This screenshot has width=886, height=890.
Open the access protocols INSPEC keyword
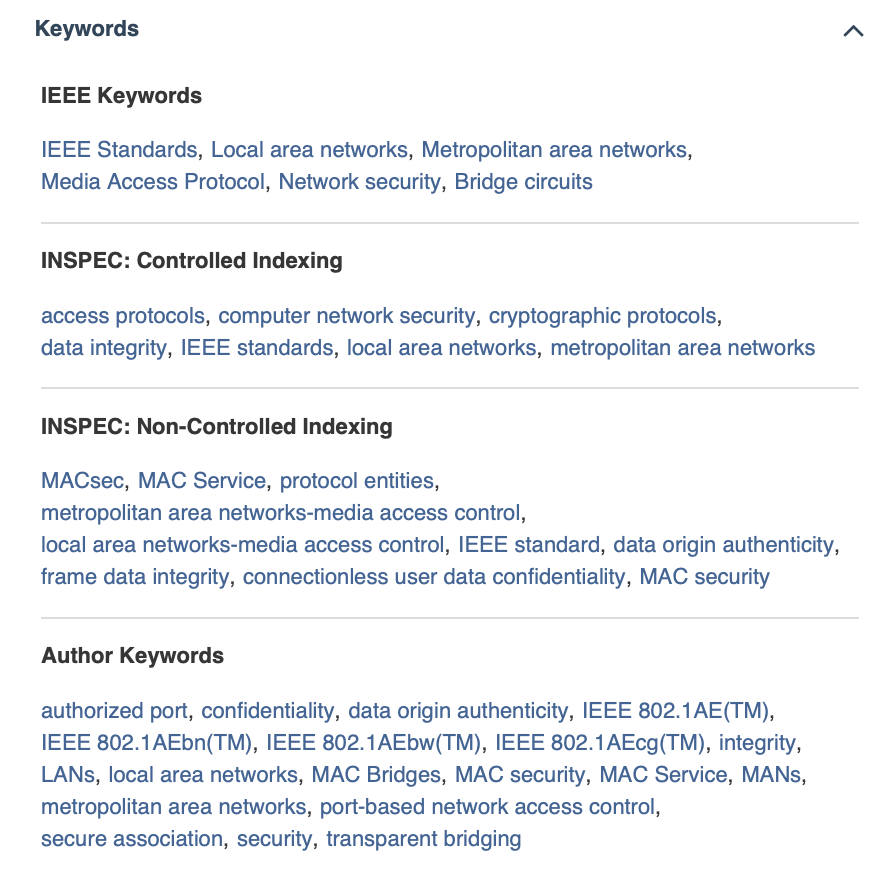pyautogui.click(x=121, y=315)
